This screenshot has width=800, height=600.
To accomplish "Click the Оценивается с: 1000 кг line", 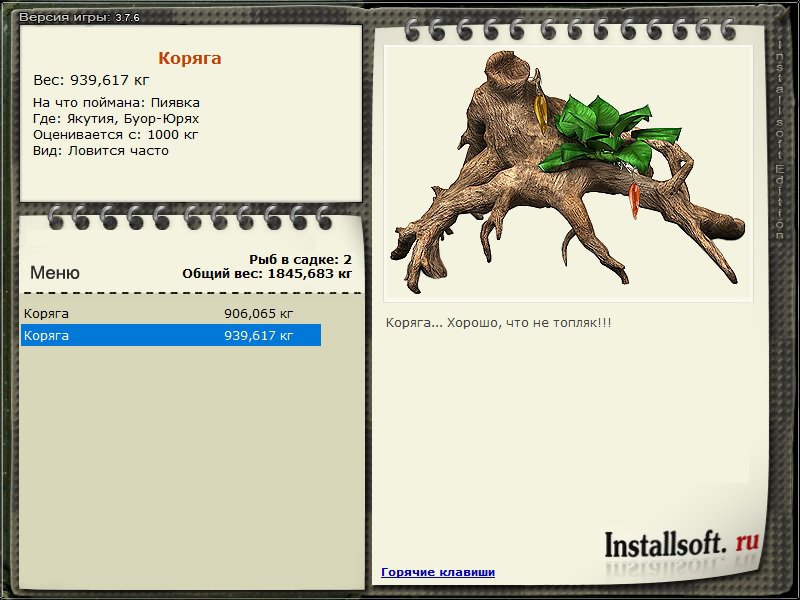I will [x=115, y=135].
